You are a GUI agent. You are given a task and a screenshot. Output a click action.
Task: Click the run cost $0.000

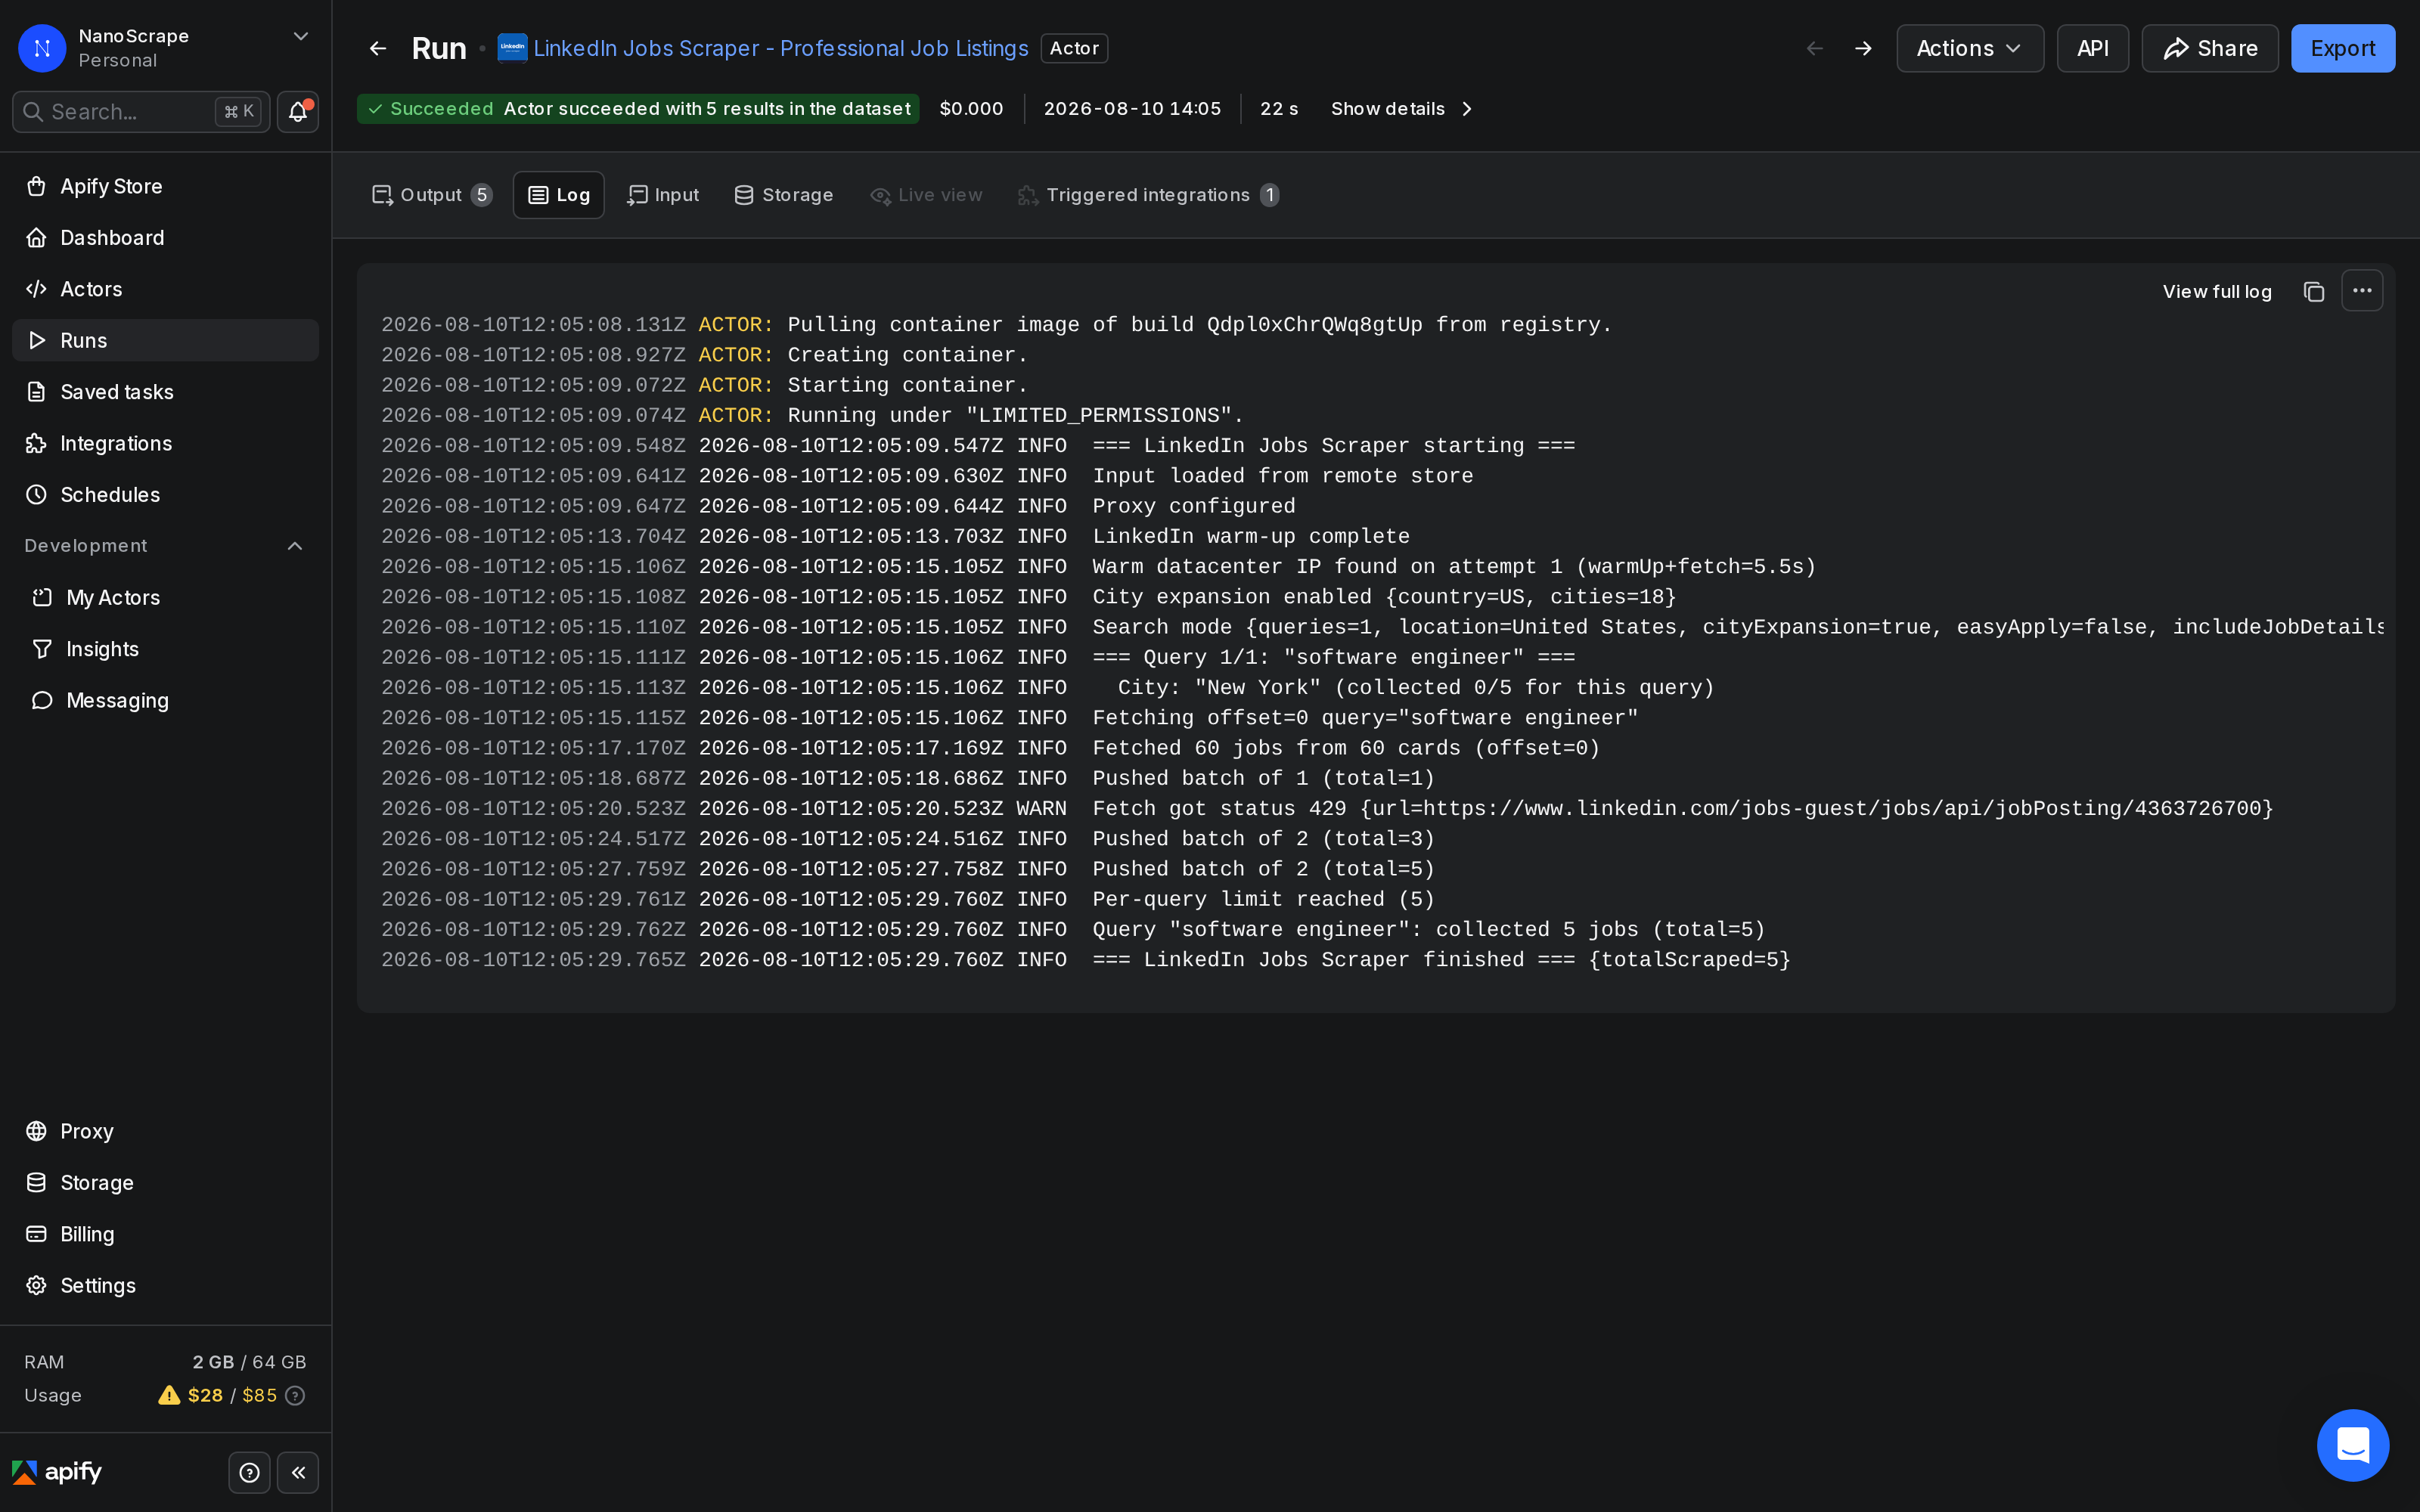pyautogui.click(x=971, y=109)
